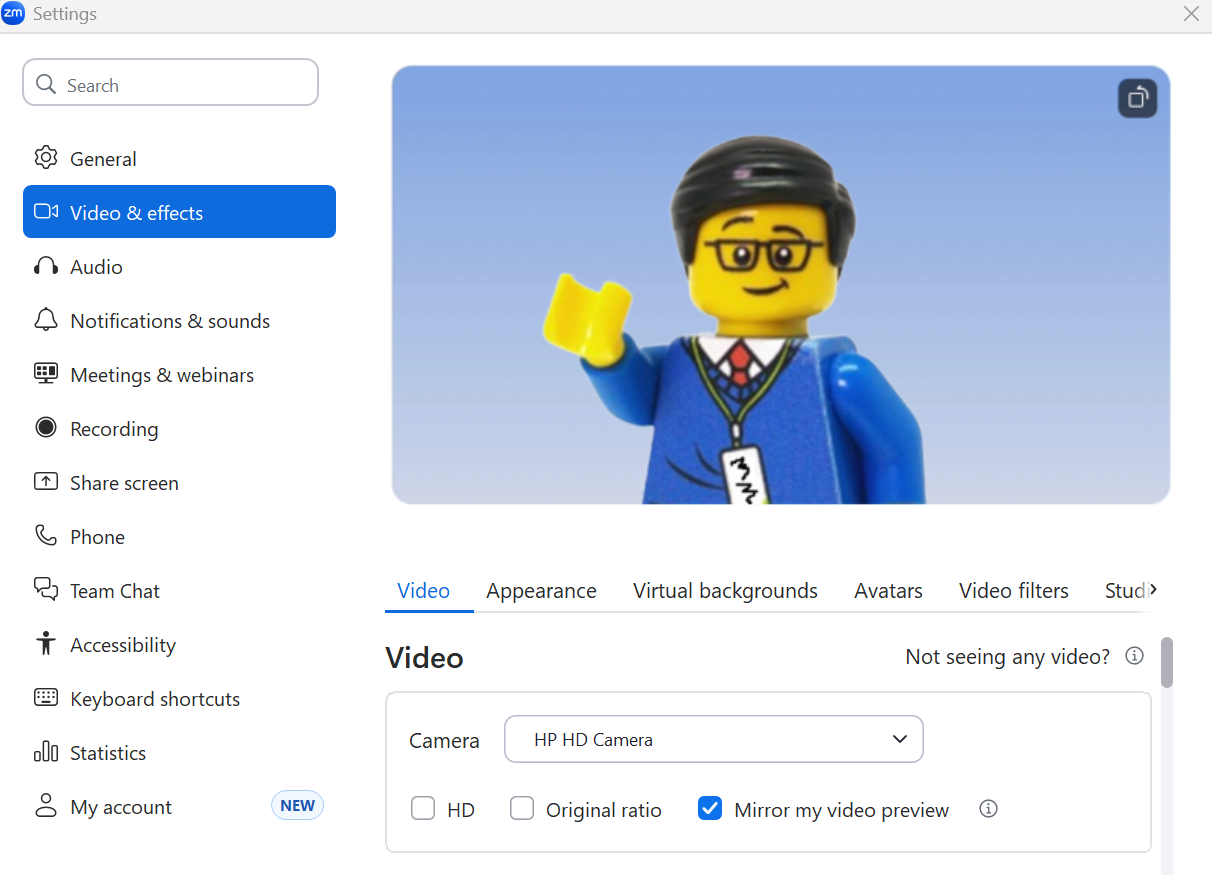Switch to the Video filters tab
The image size is (1212, 875).
1013,591
